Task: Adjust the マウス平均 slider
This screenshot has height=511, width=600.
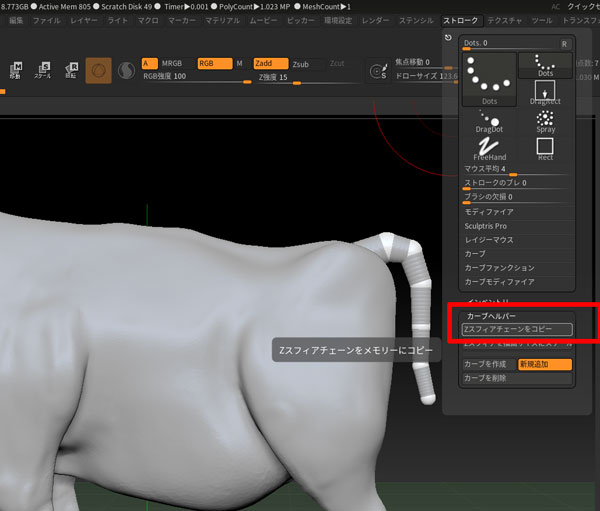Action: pyautogui.click(x=517, y=170)
